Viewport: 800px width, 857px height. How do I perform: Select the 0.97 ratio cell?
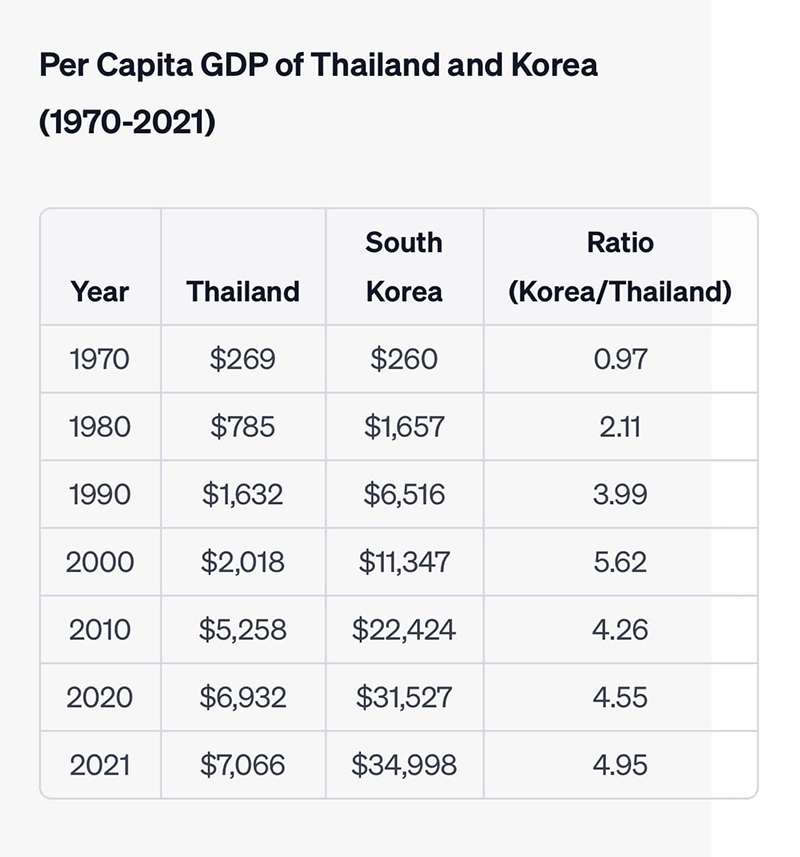pyautogui.click(x=620, y=359)
